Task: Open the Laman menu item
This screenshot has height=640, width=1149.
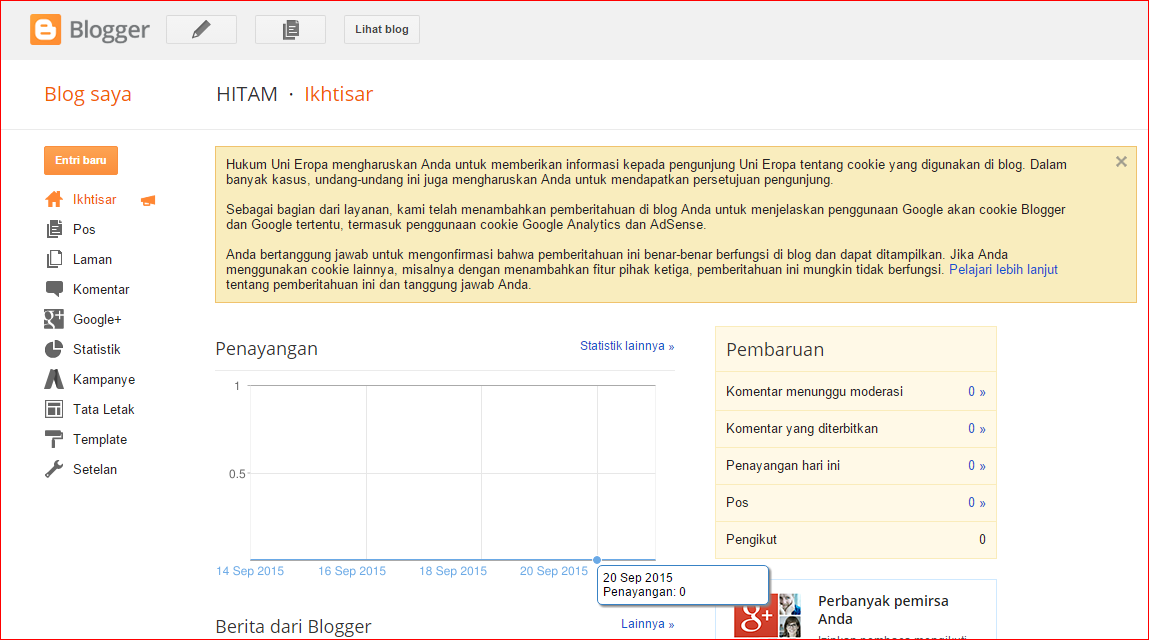Action: point(92,260)
